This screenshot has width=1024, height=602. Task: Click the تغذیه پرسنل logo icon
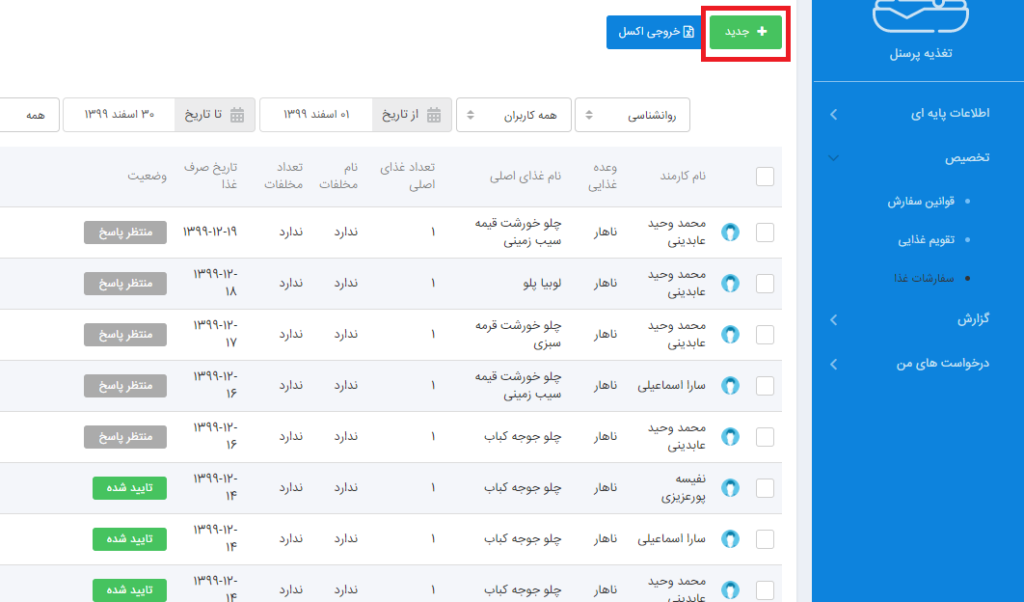(x=922, y=19)
